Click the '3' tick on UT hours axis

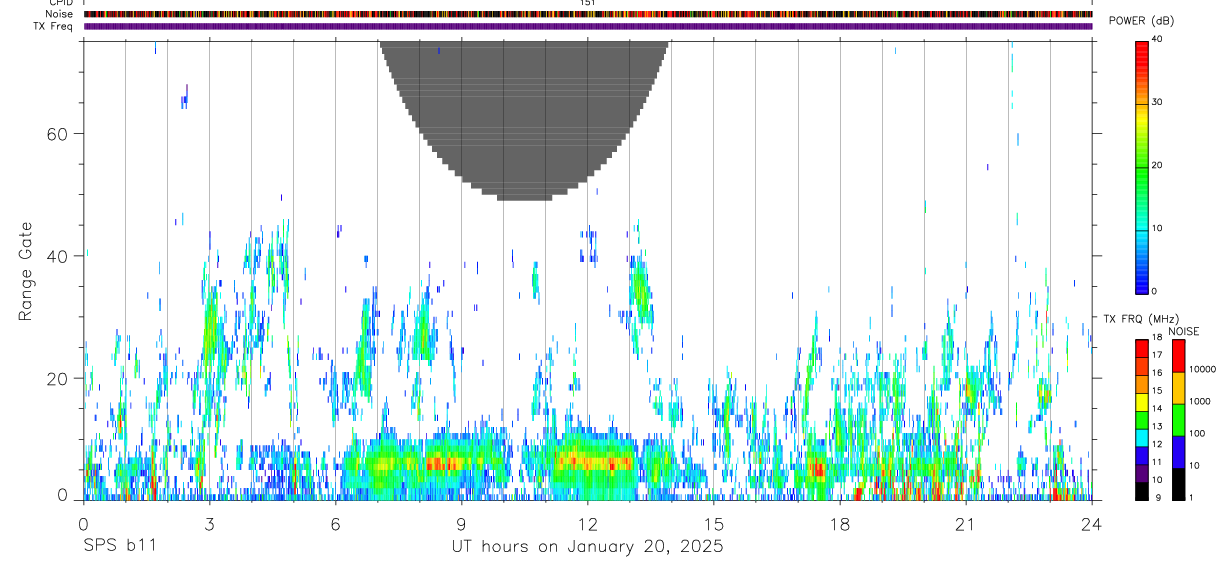click(209, 523)
